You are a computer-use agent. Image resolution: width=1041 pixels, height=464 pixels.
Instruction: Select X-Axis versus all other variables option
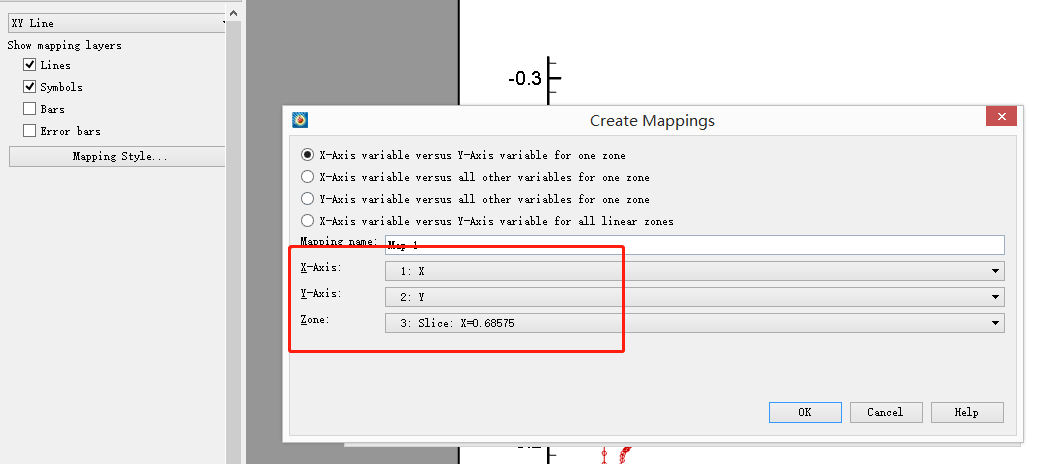click(307, 177)
